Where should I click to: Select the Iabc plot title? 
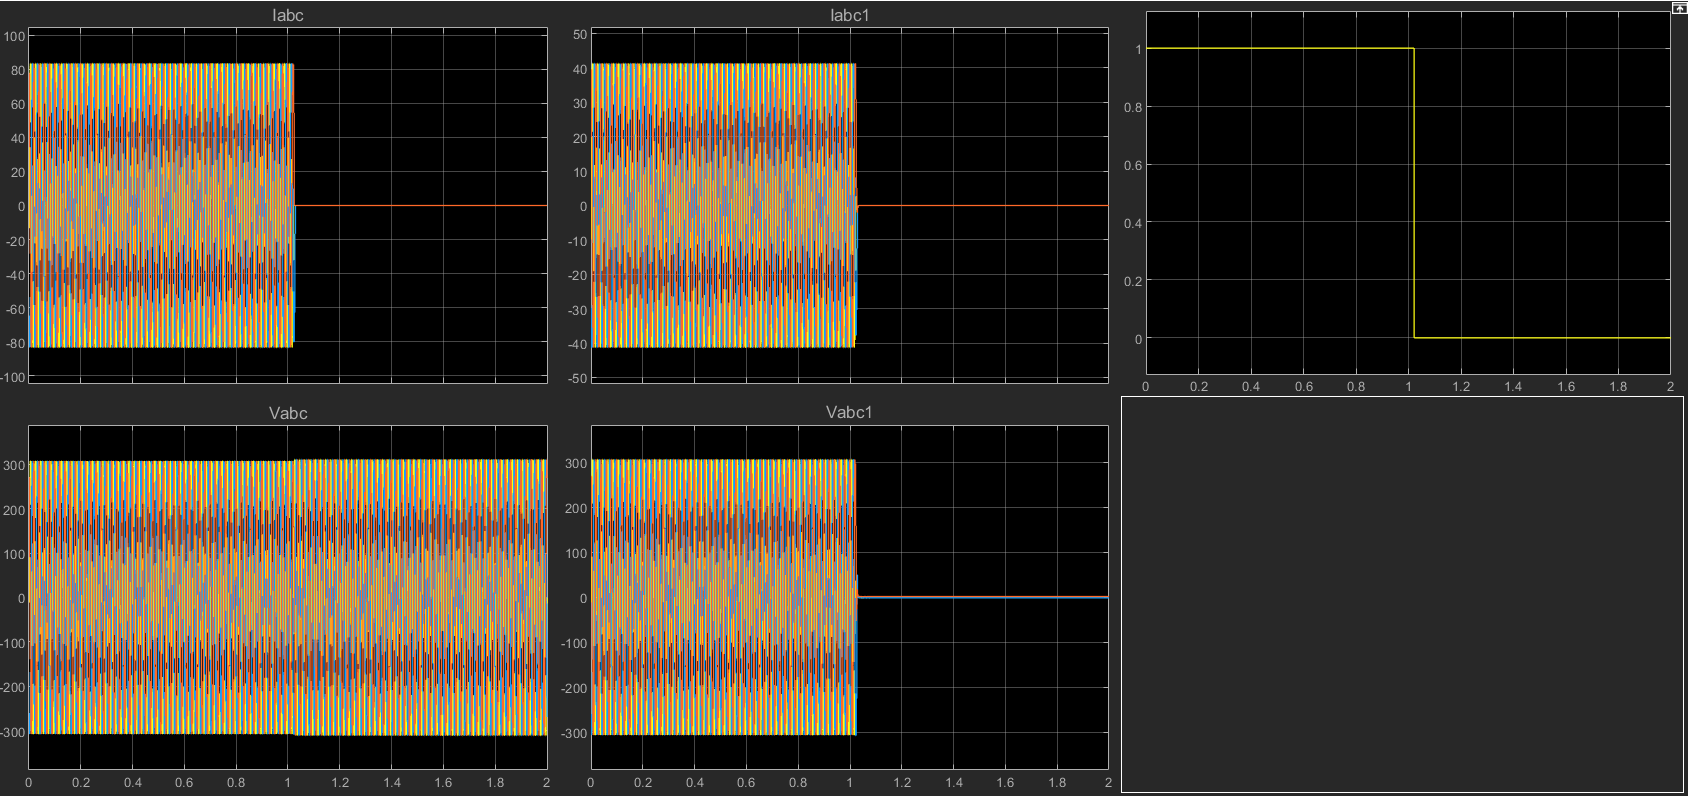(x=288, y=15)
